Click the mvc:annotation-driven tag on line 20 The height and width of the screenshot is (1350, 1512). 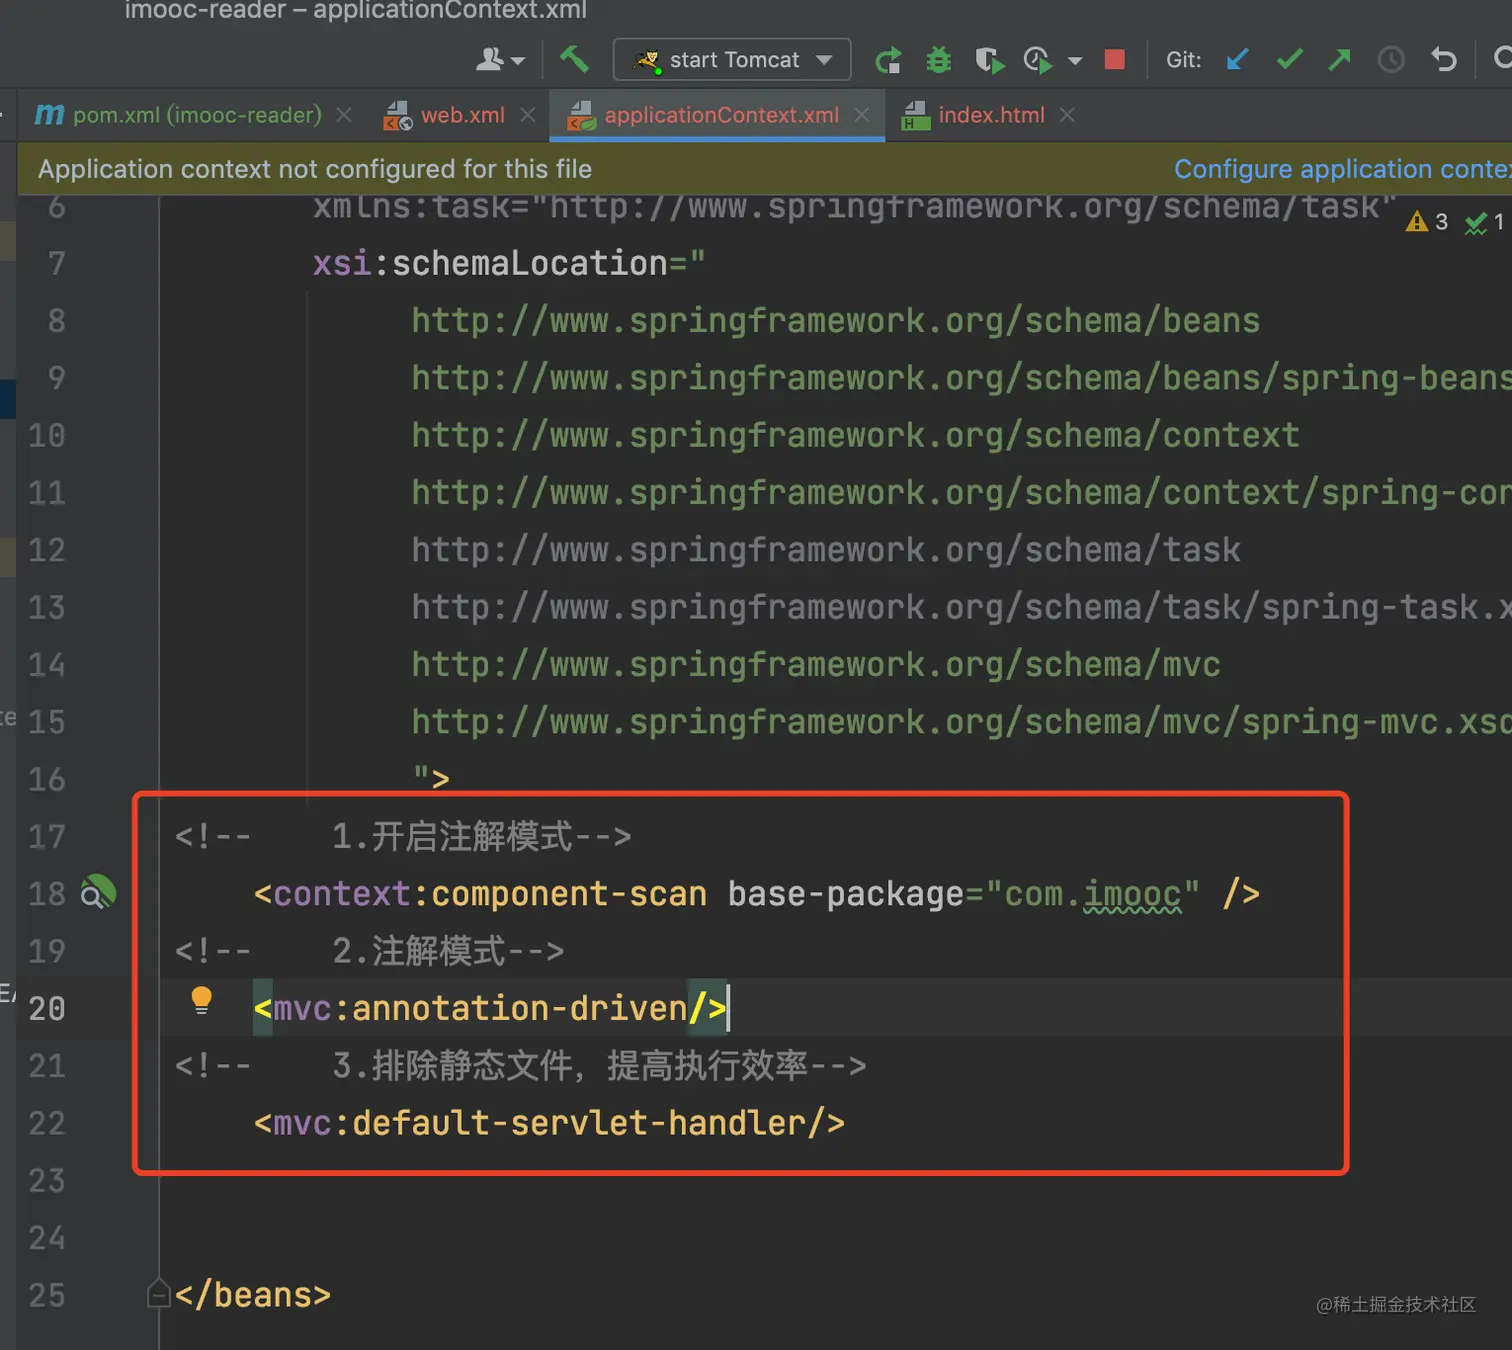point(490,1008)
